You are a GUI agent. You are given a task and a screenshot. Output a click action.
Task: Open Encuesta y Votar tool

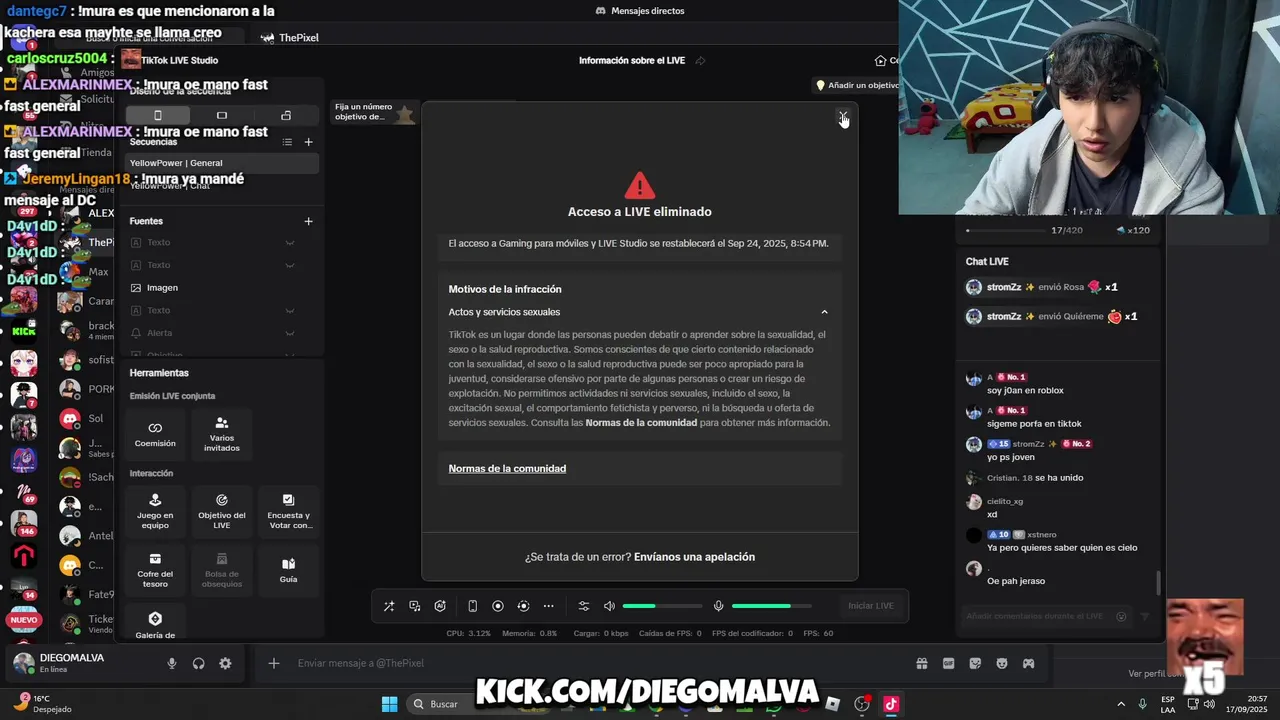coord(289,511)
